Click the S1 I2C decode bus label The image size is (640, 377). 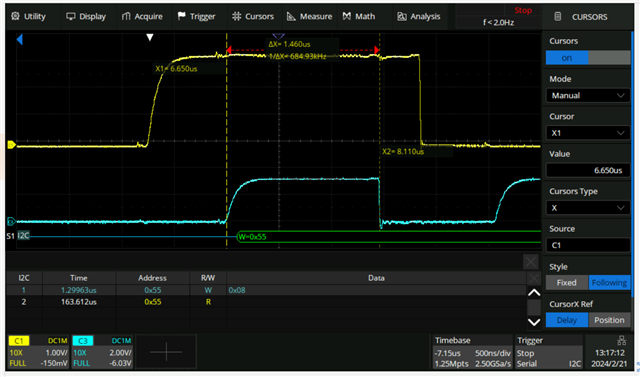(18, 236)
